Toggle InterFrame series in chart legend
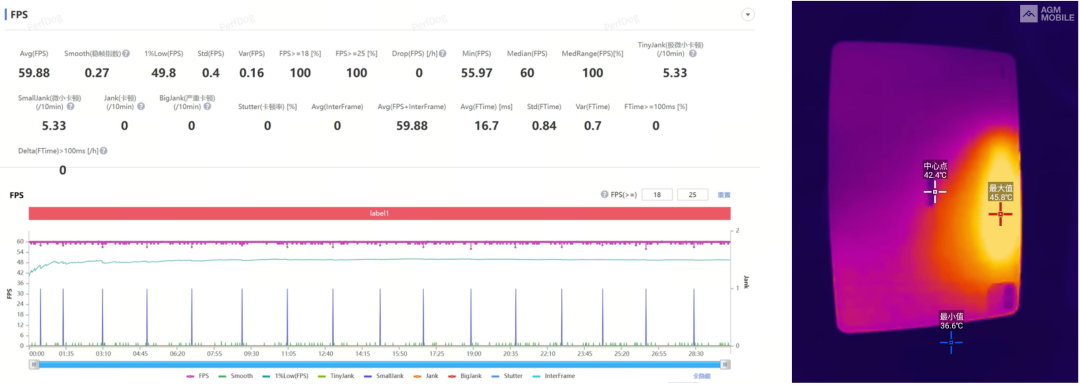1080x385 pixels. (x=554, y=376)
